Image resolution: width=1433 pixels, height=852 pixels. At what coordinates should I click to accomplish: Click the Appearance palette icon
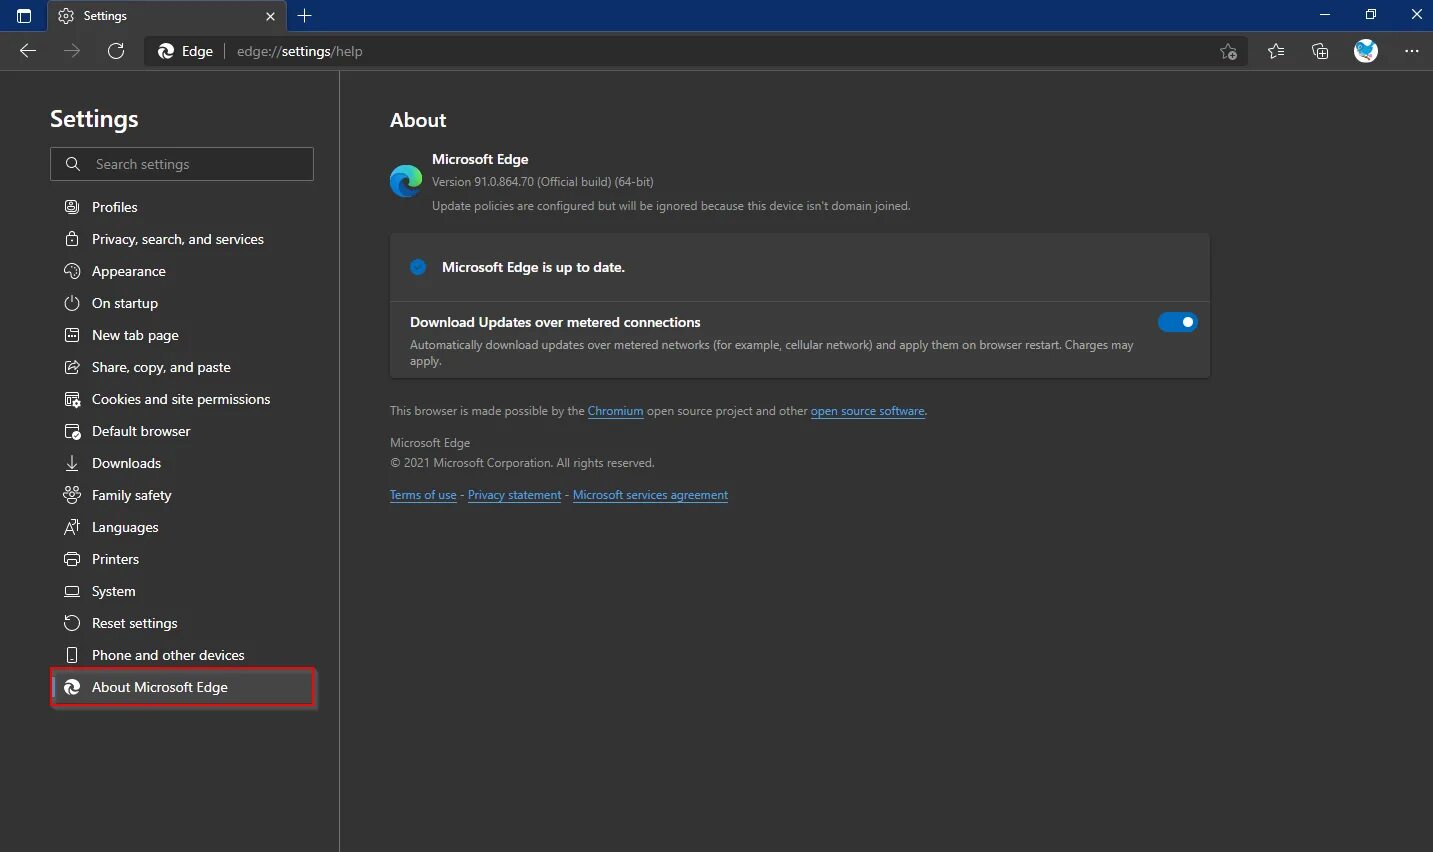click(72, 271)
